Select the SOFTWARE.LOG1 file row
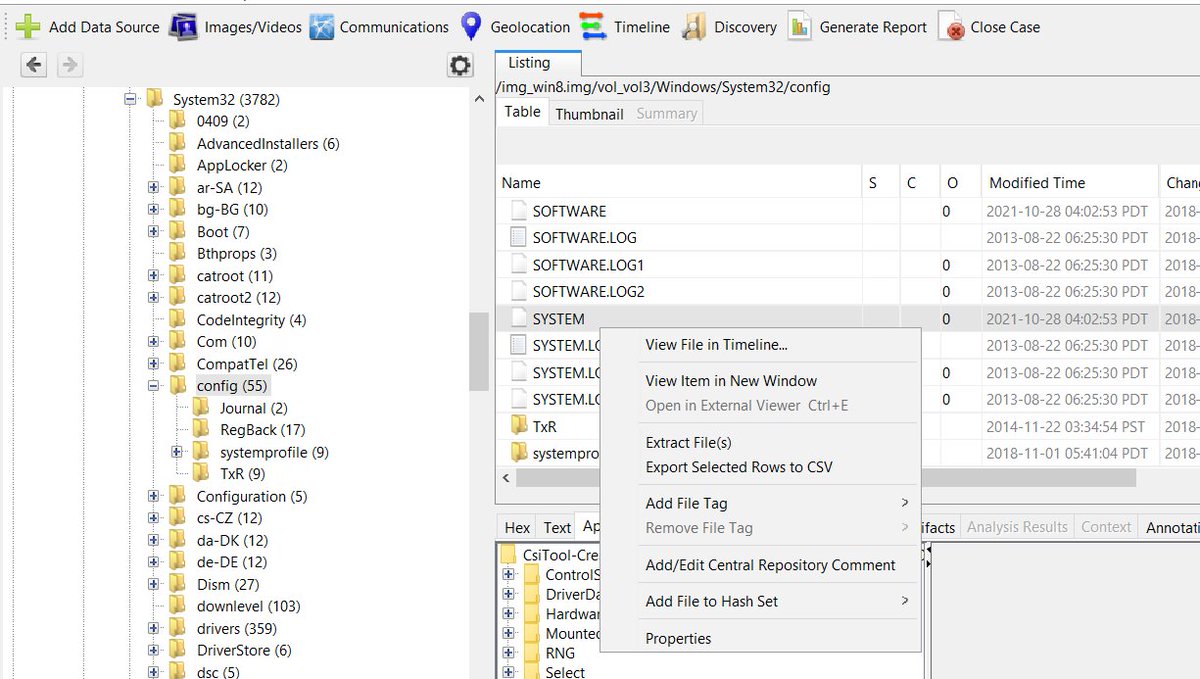The height and width of the screenshot is (679, 1200). [848, 265]
